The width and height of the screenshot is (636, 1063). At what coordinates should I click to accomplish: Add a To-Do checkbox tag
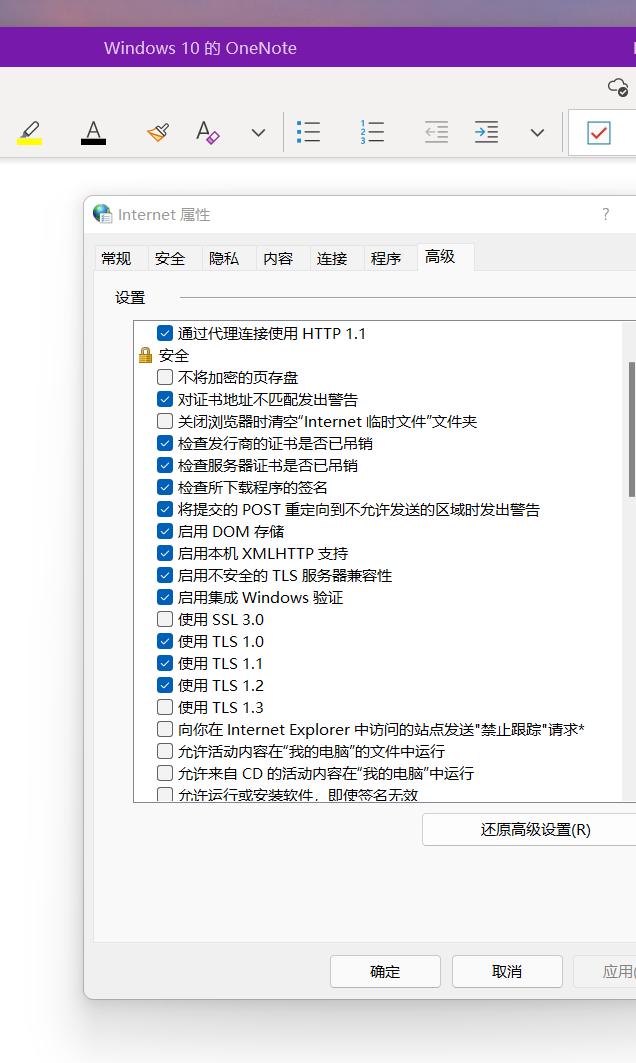pyautogui.click(x=599, y=133)
